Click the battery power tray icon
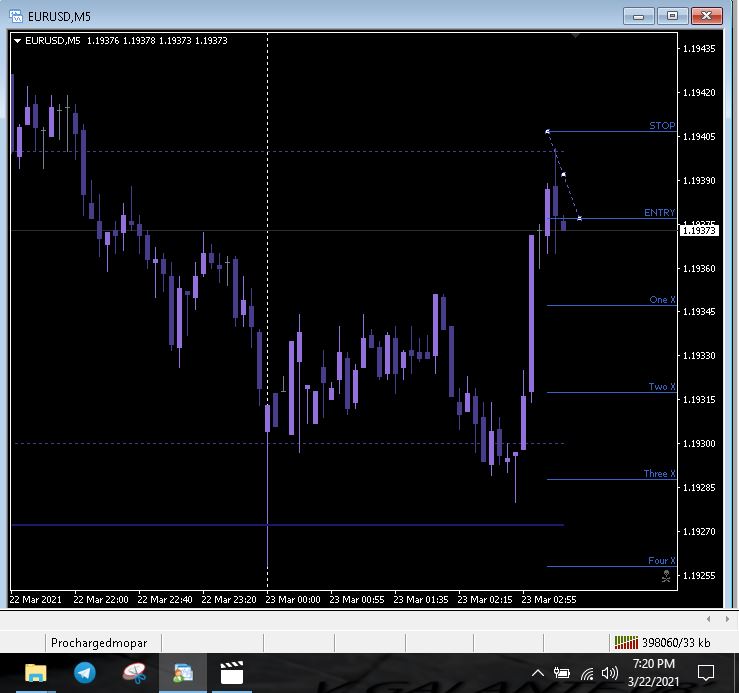 click(562, 673)
